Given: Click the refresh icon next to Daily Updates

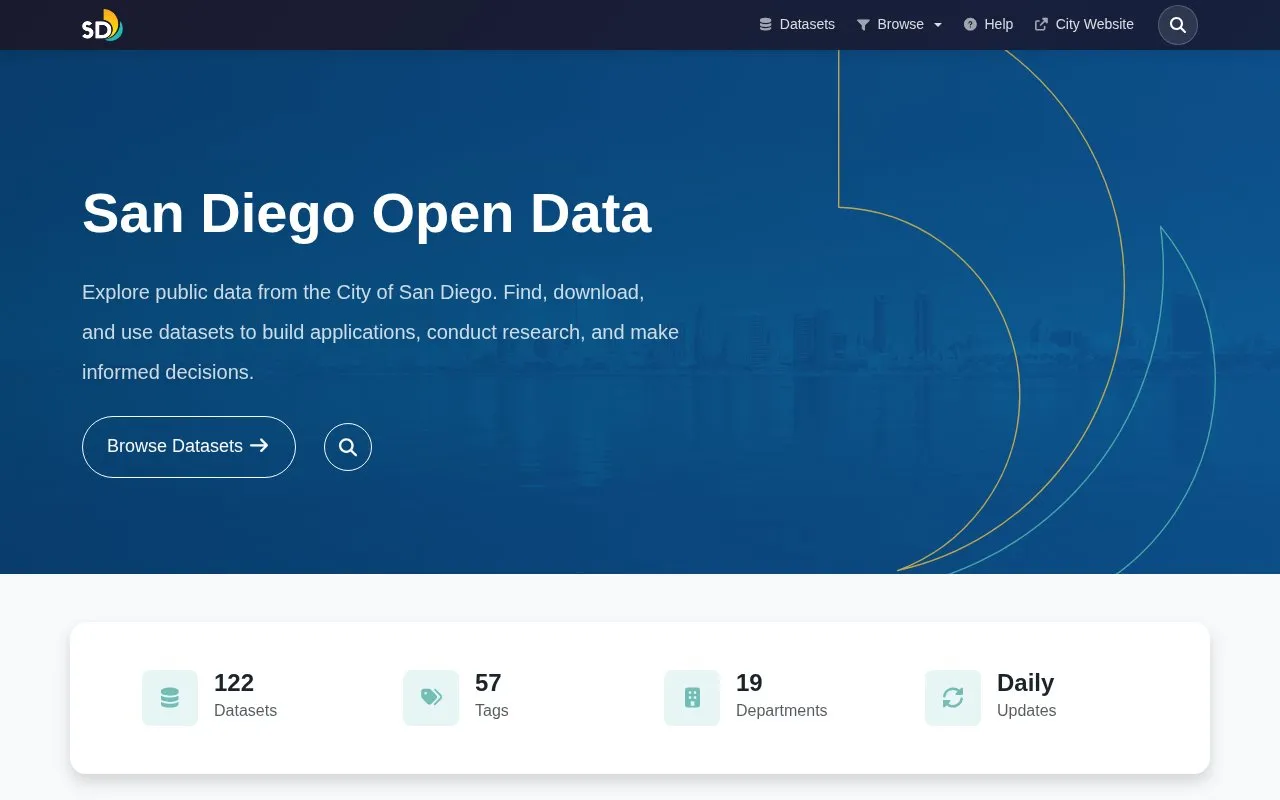Looking at the screenshot, I should coord(953,698).
